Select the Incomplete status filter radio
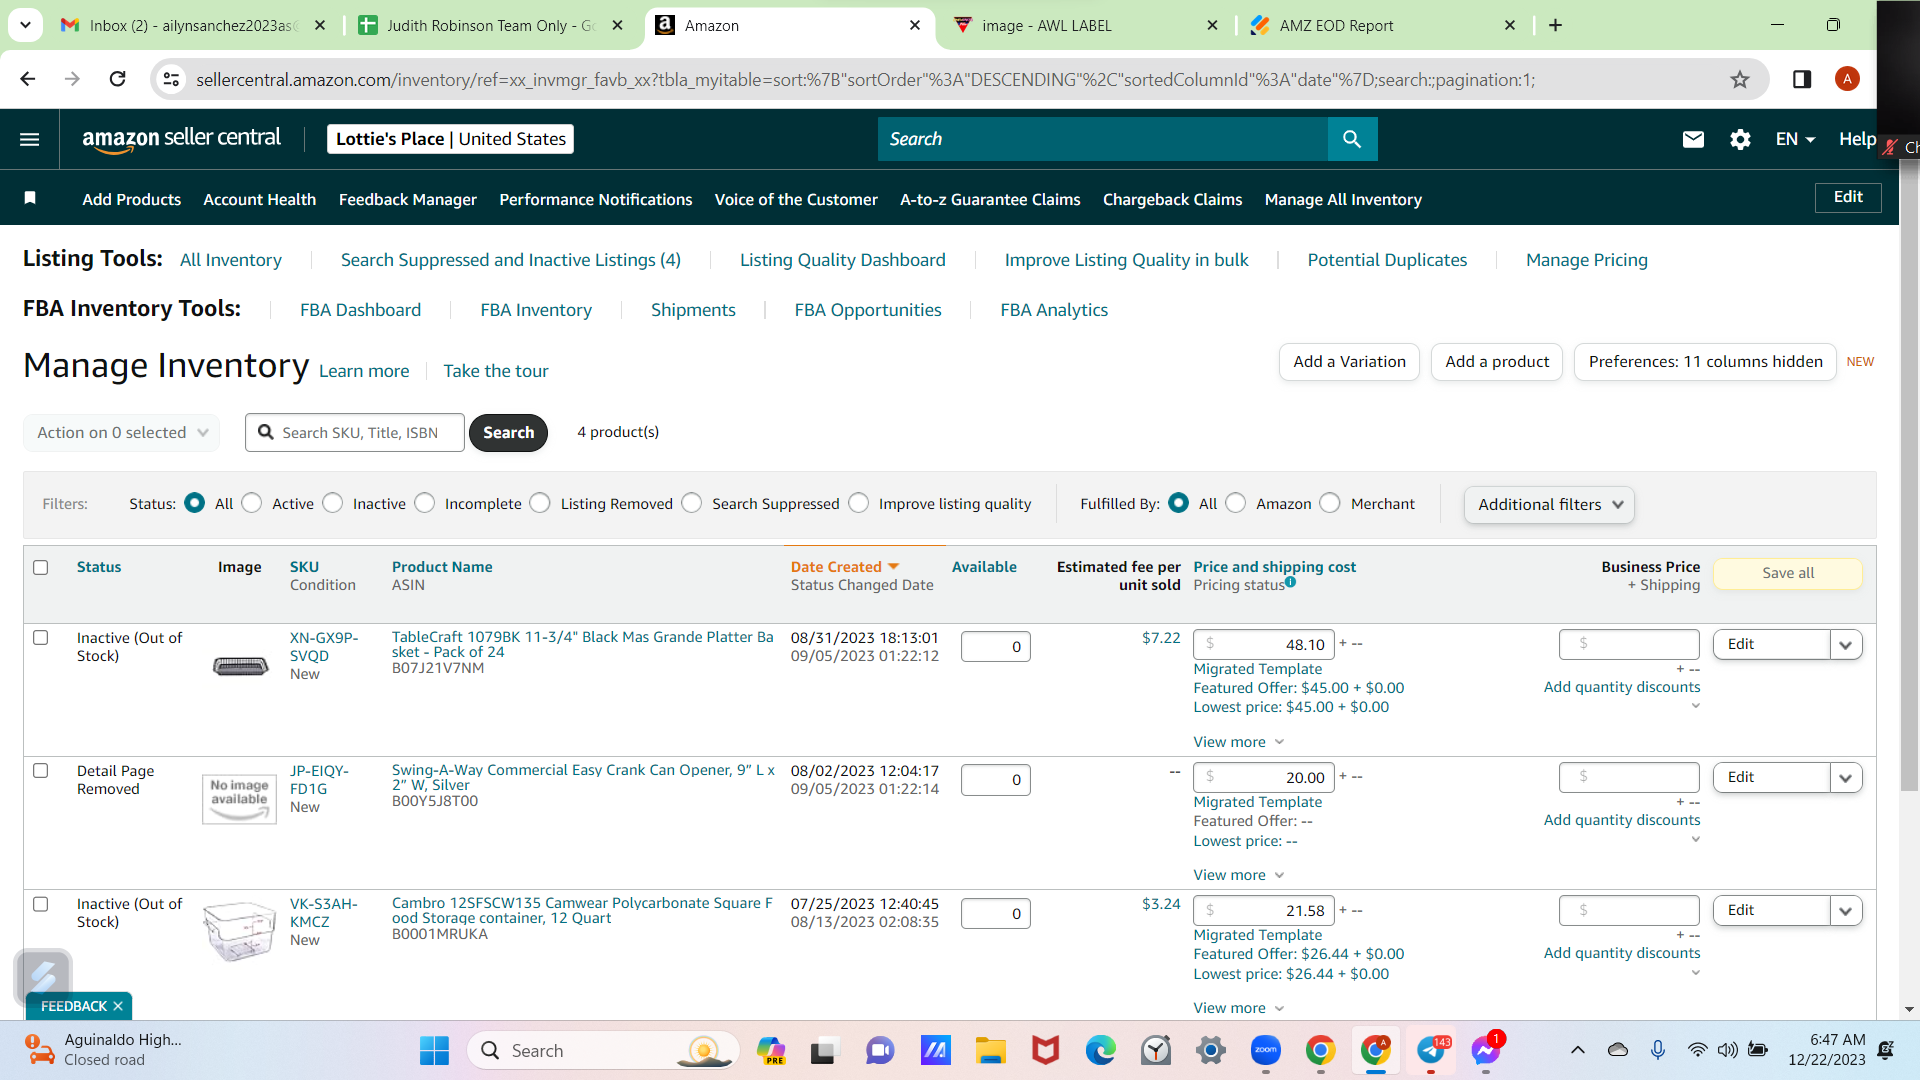Viewport: 1920px width, 1080px height. click(425, 503)
